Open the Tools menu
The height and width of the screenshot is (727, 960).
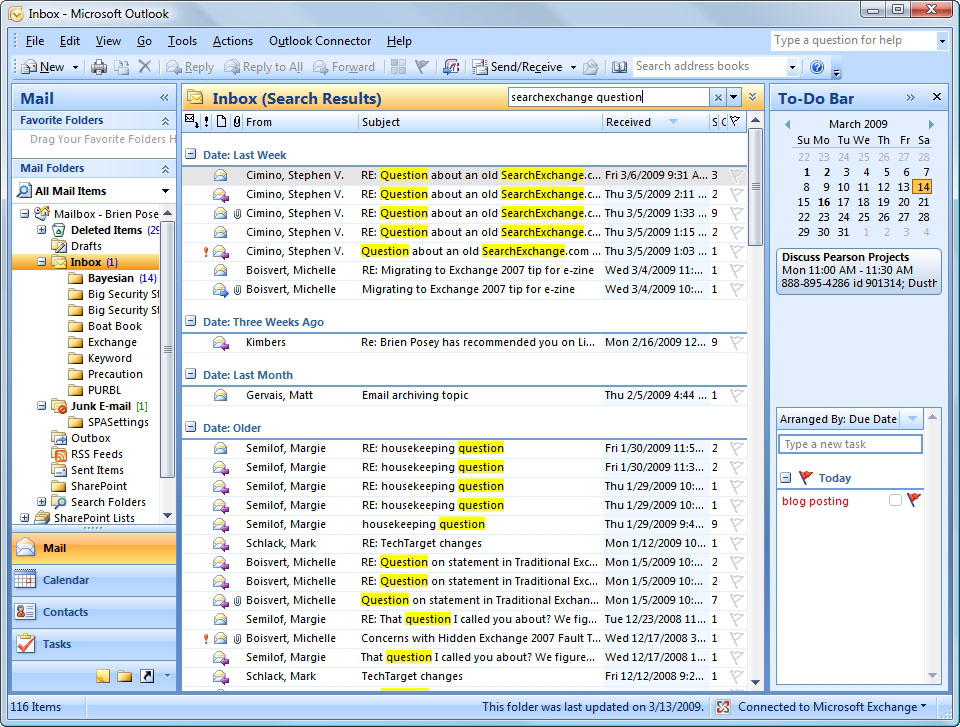pyautogui.click(x=182, y=41)
